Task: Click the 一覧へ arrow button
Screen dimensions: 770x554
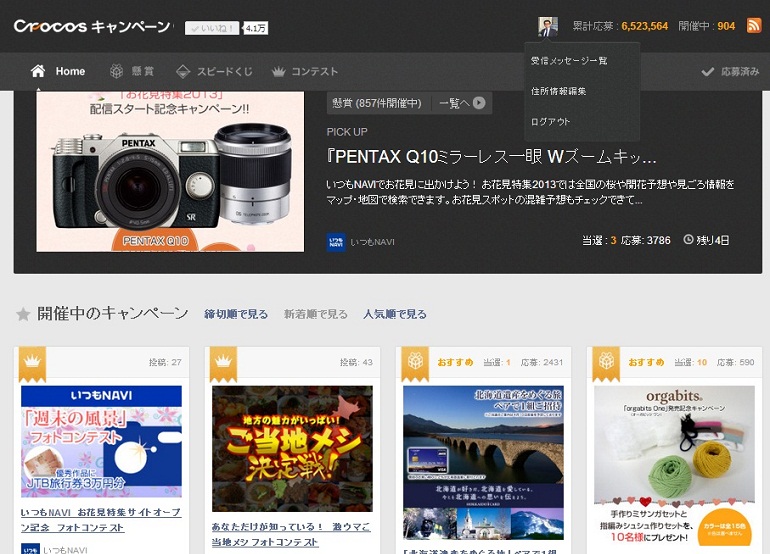Action: (462, 103)
